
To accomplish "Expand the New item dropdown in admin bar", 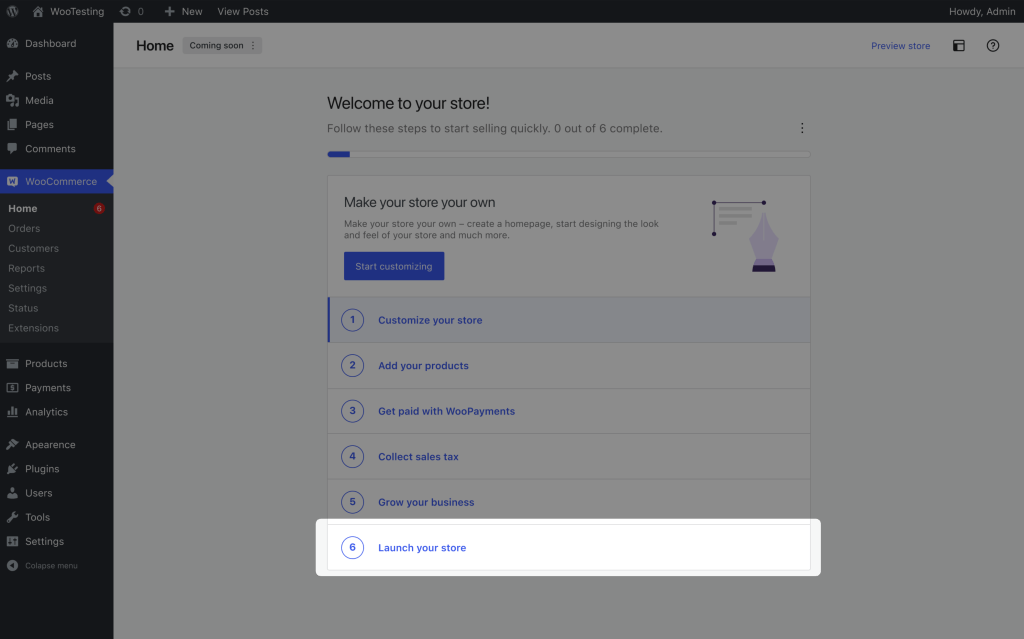I will tap(183, 11).
